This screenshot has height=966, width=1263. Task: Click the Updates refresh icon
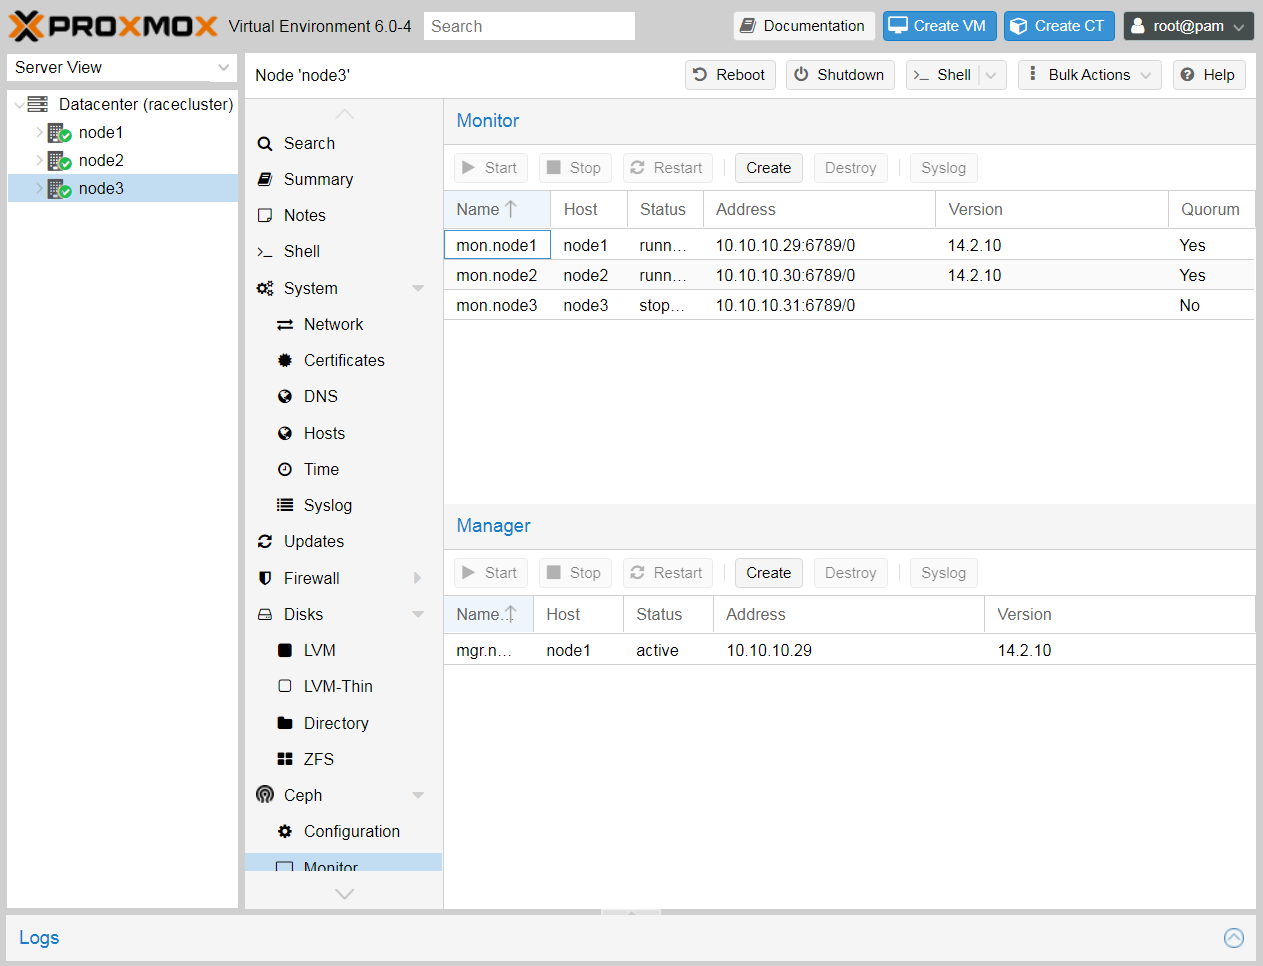pos(265,542)
